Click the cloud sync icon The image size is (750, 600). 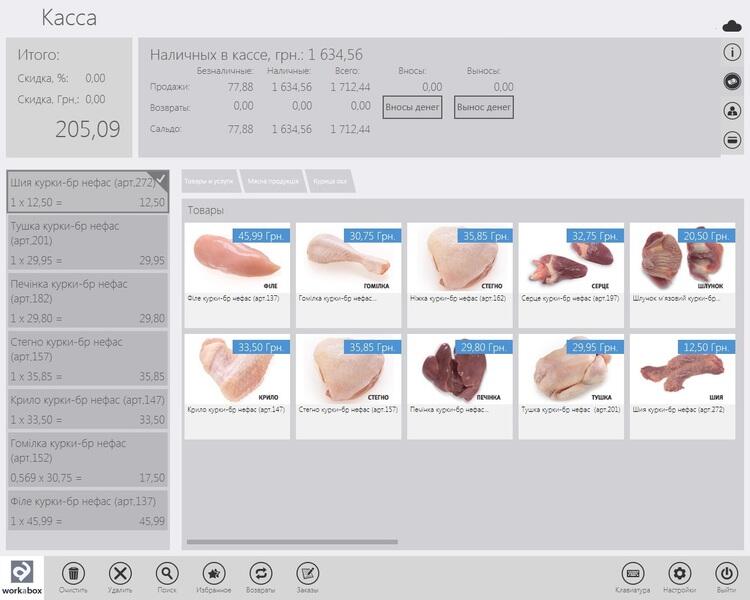(732, 25)
